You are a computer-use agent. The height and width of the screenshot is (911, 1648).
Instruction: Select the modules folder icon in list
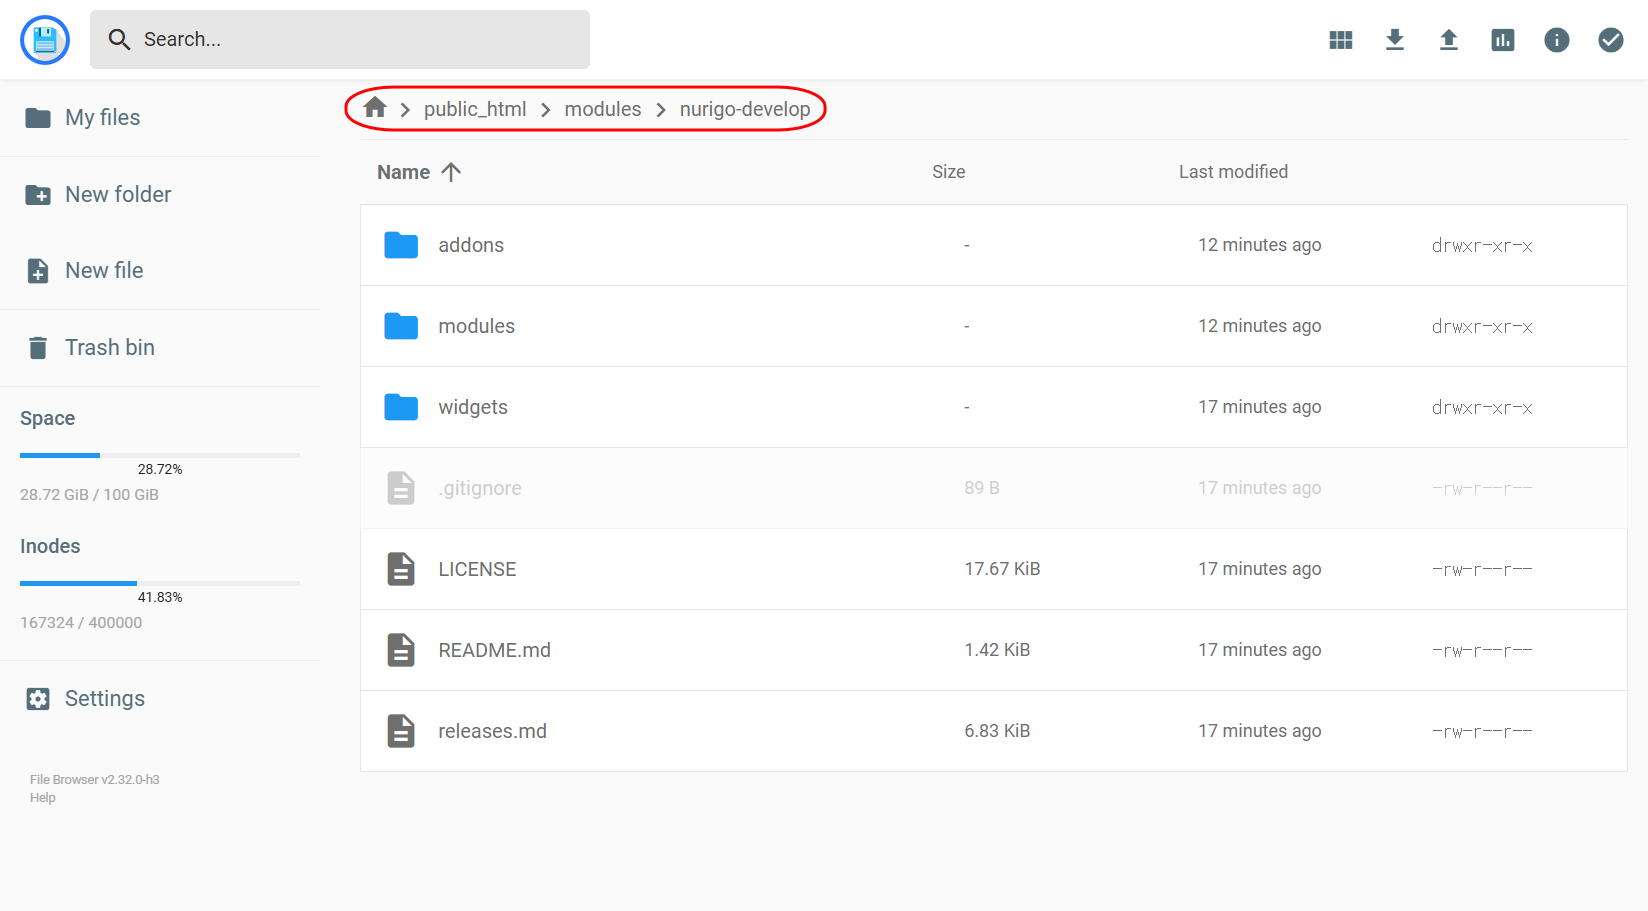tap(401, 326)
